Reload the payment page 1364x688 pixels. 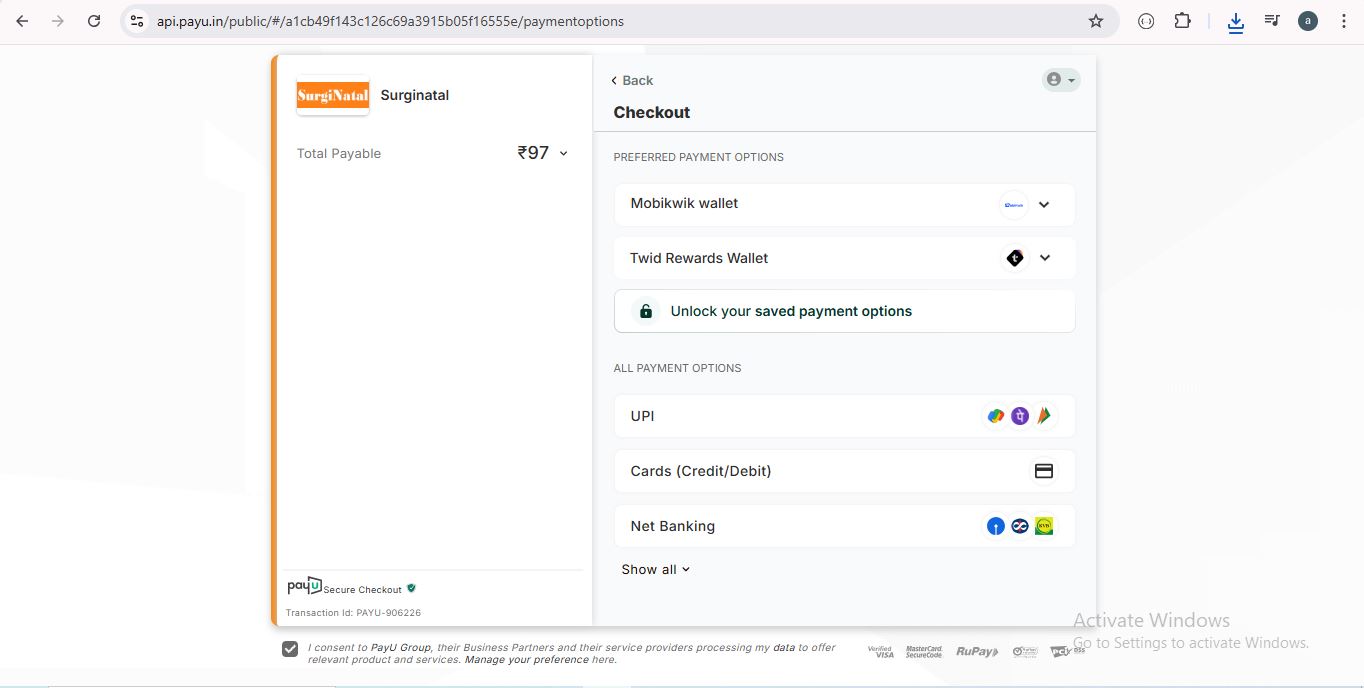click(x=94, y=21)
